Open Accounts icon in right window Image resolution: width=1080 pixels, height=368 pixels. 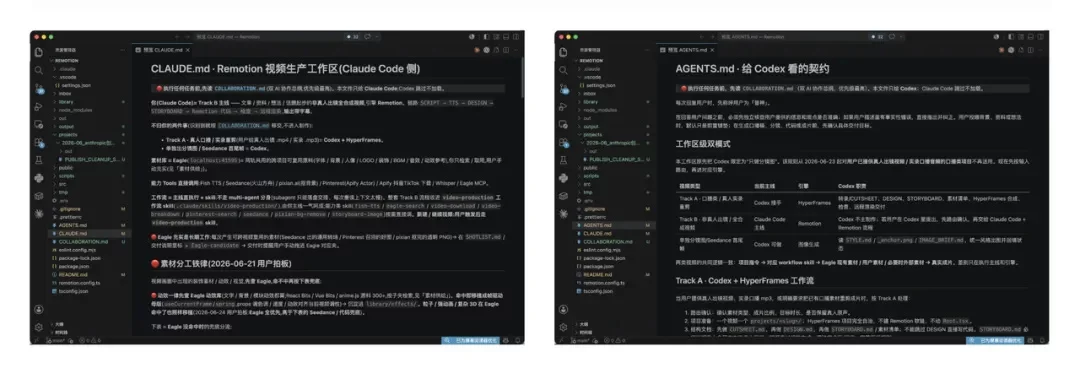[x=563, y=309]
